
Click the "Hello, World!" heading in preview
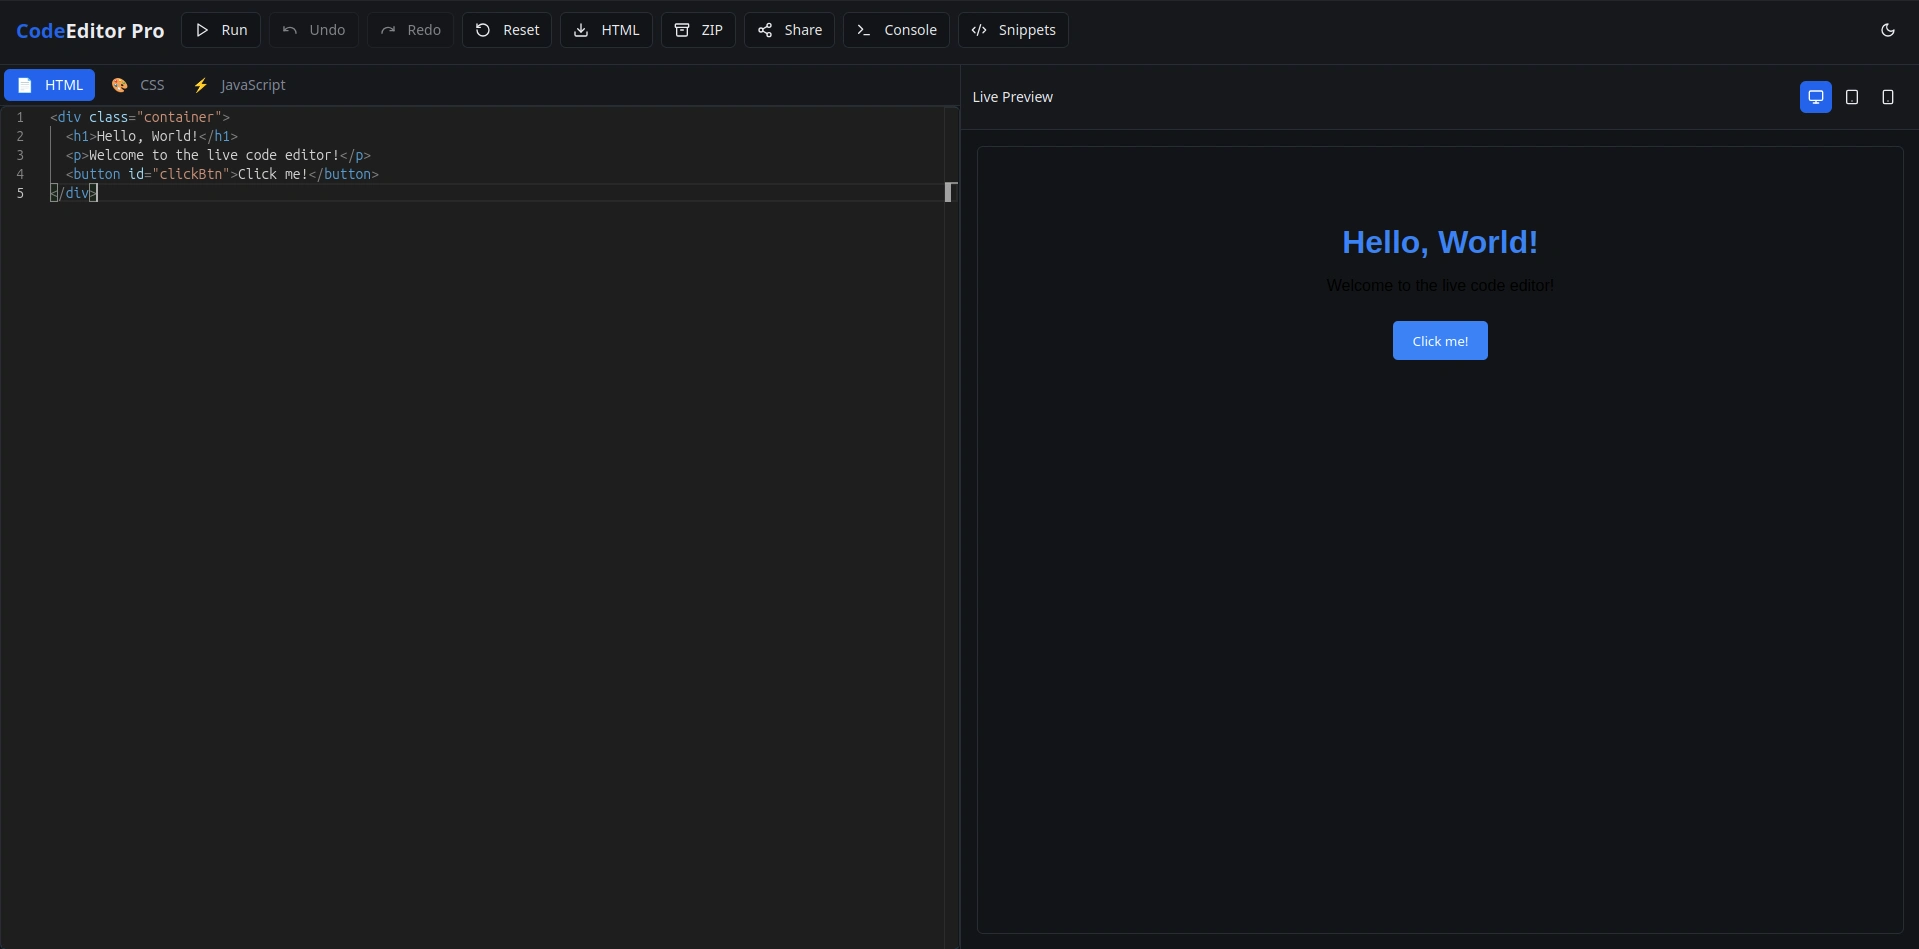click(x=1440, y=242)
